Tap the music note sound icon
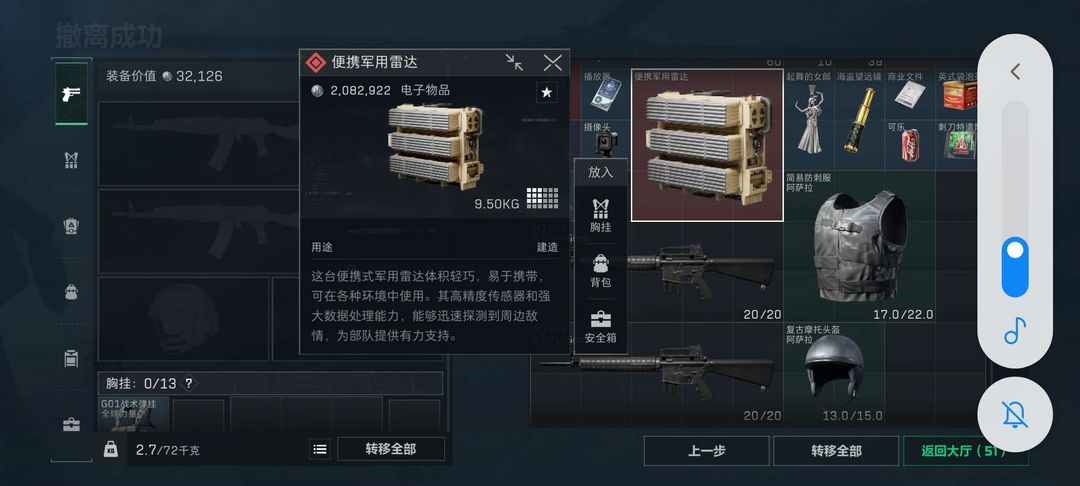 click(x=1015, y=331)
